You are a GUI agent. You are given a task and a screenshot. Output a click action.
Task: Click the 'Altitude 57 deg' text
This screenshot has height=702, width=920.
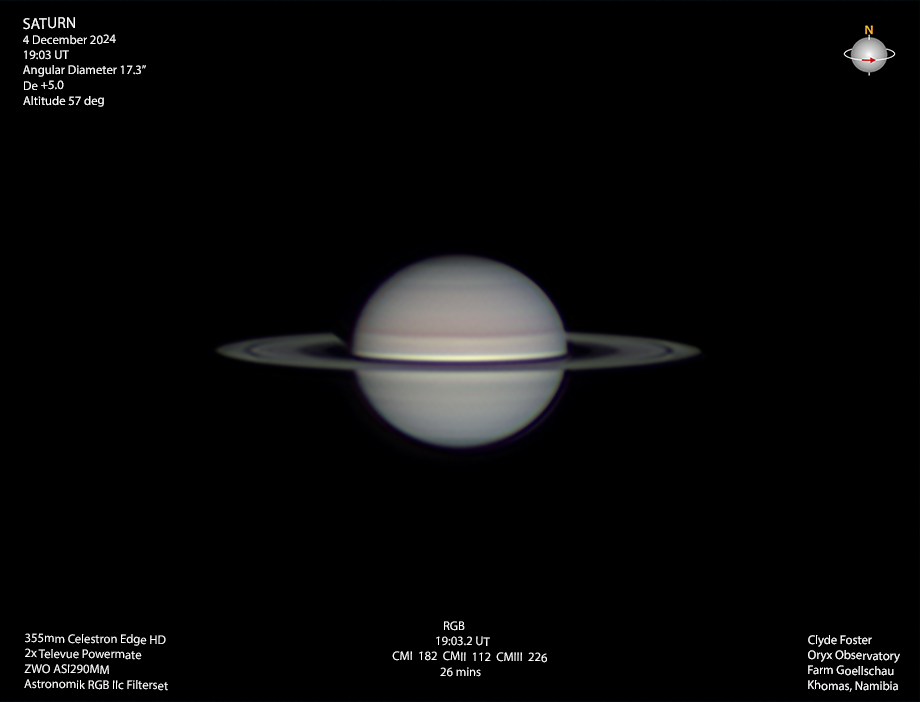[x=64, y=100]
